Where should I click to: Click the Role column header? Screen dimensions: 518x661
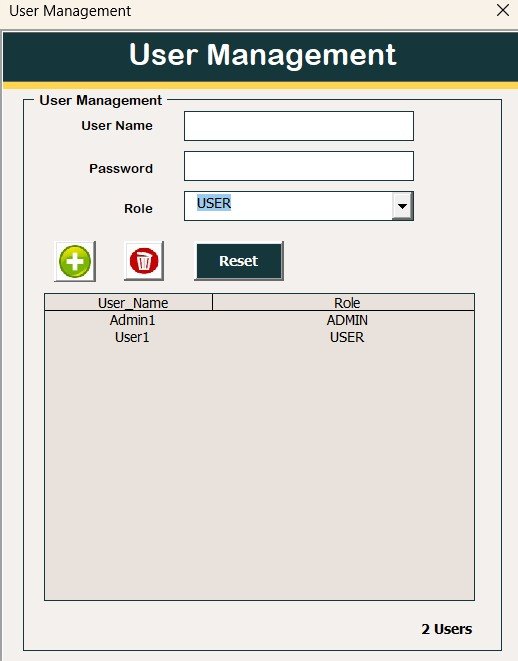click(344, 303)
